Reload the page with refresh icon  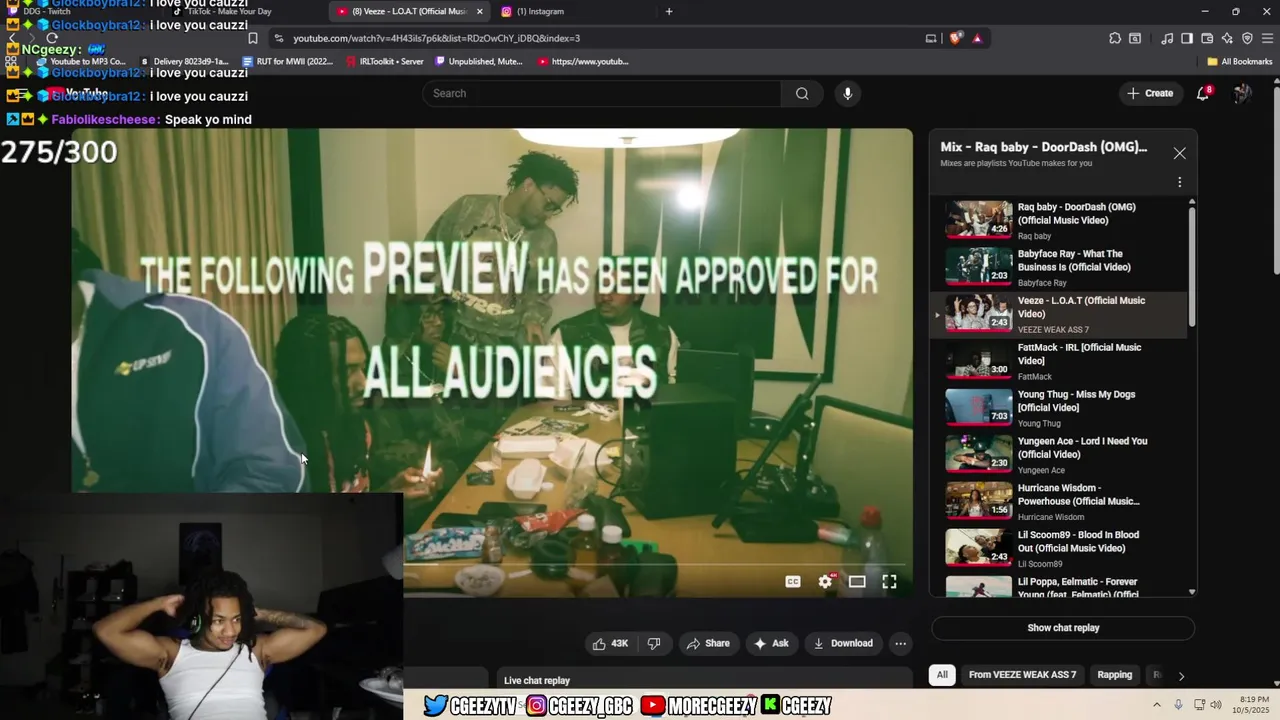pos(52,38)
